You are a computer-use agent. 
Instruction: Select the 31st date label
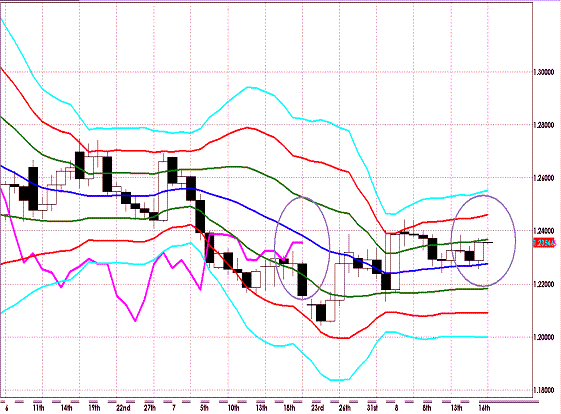coord(372,408)
